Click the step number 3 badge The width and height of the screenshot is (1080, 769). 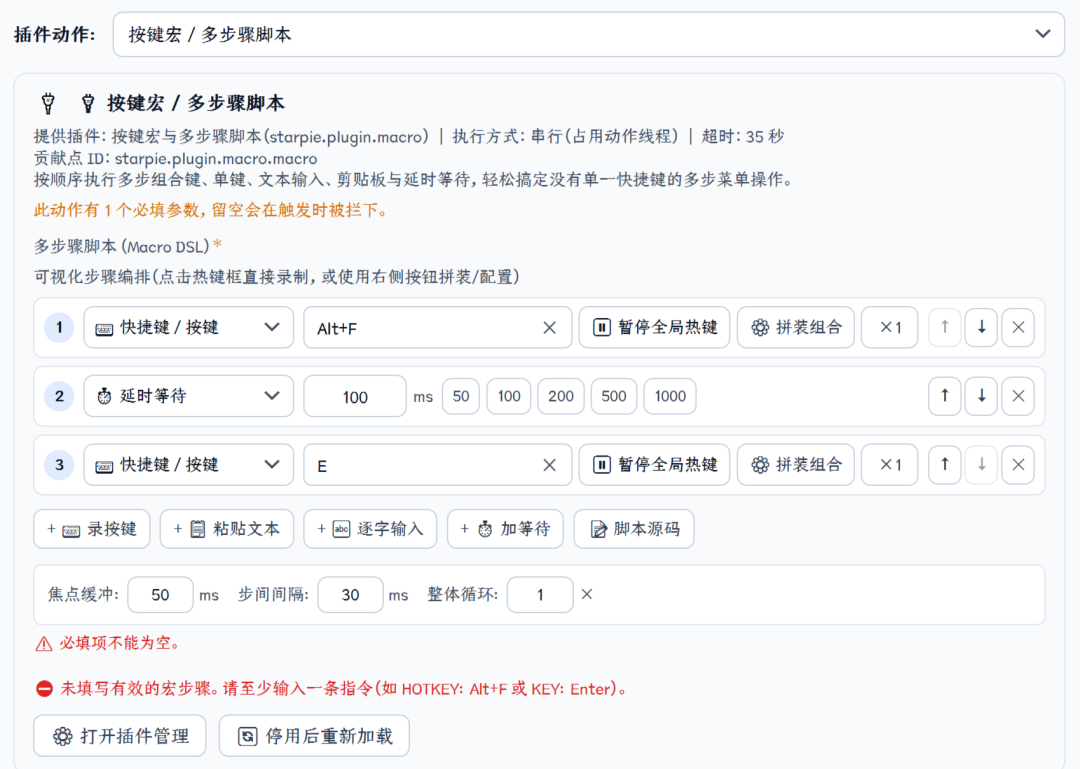tap(59, 465)
